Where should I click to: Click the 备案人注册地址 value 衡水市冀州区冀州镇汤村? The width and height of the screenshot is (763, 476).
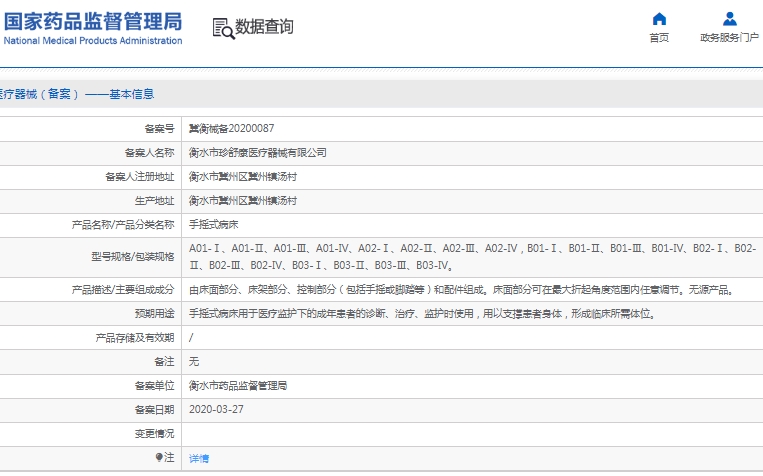(x=243, y=177)
